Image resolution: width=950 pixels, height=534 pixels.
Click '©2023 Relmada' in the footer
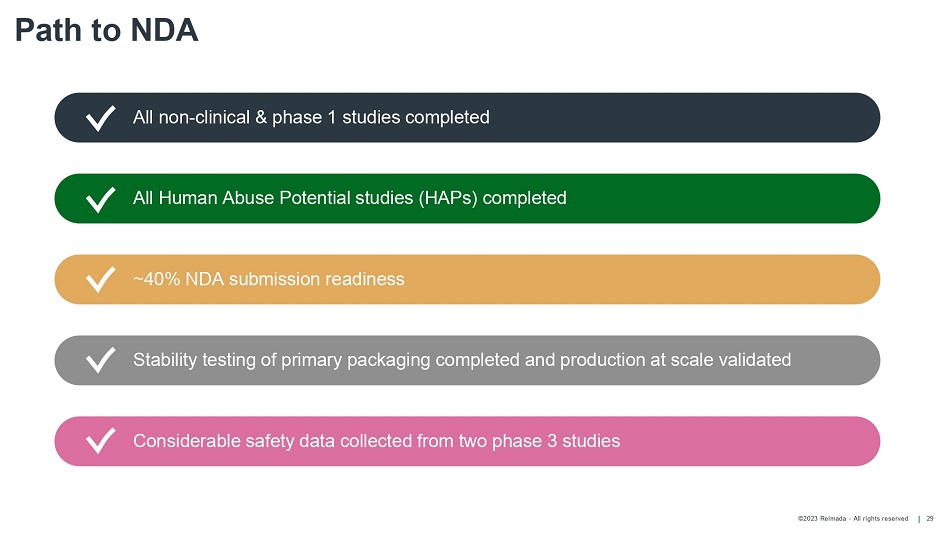point(824,519)
